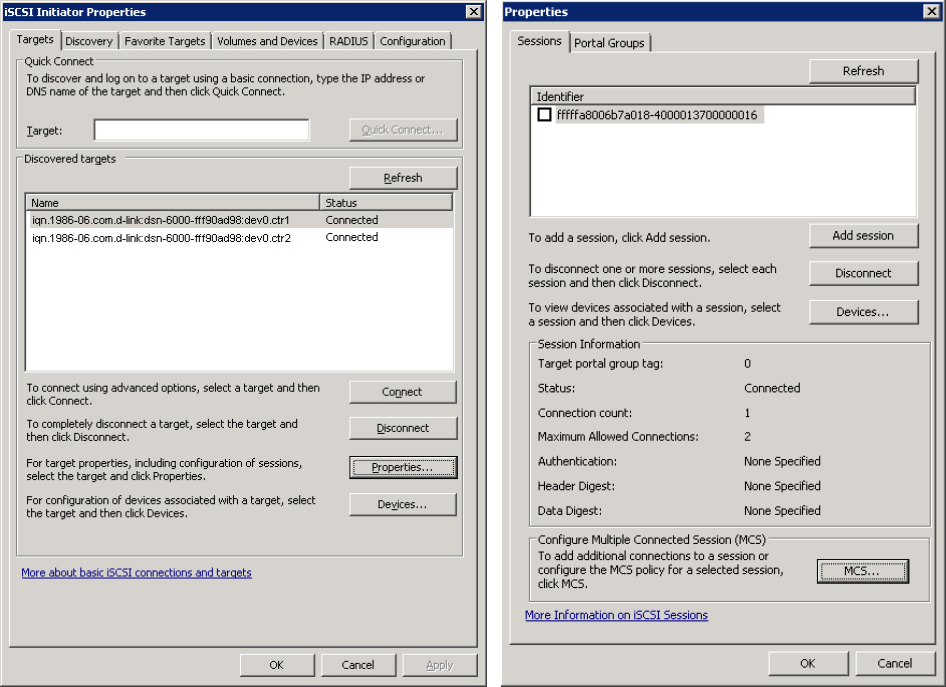
Task: Open the Favorite Targets tab
Action: [x=165, y=41]
